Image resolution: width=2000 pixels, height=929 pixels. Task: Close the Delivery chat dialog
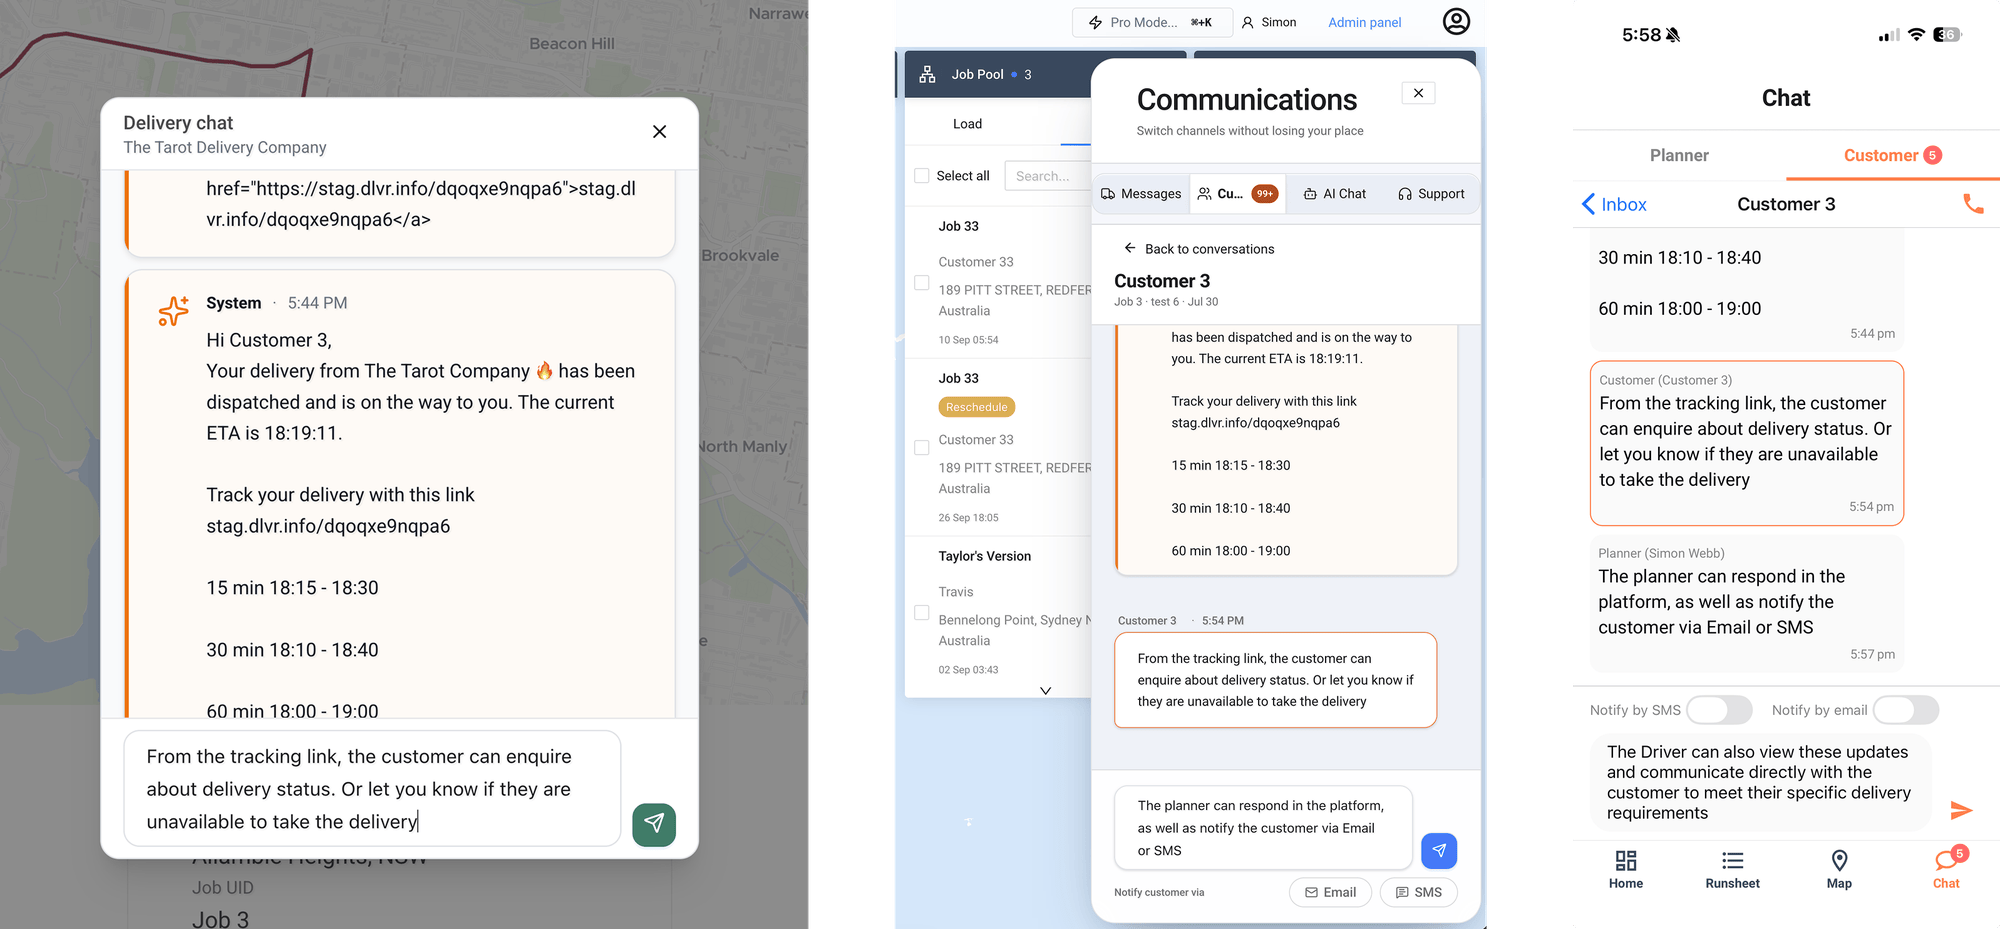tap(659, 132)
